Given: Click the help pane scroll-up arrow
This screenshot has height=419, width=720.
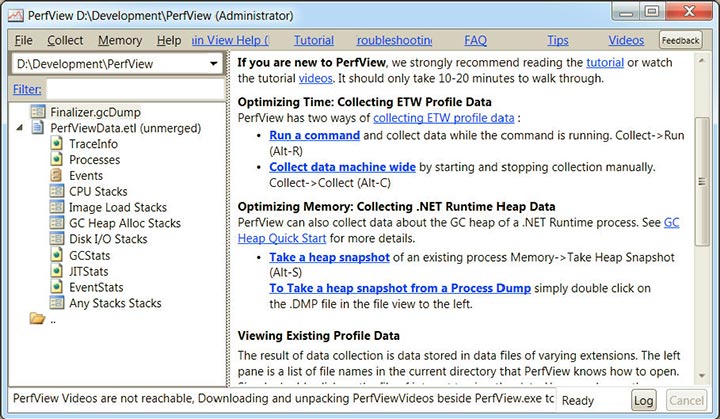Looking at the screenshot, I should pos(702,60).
